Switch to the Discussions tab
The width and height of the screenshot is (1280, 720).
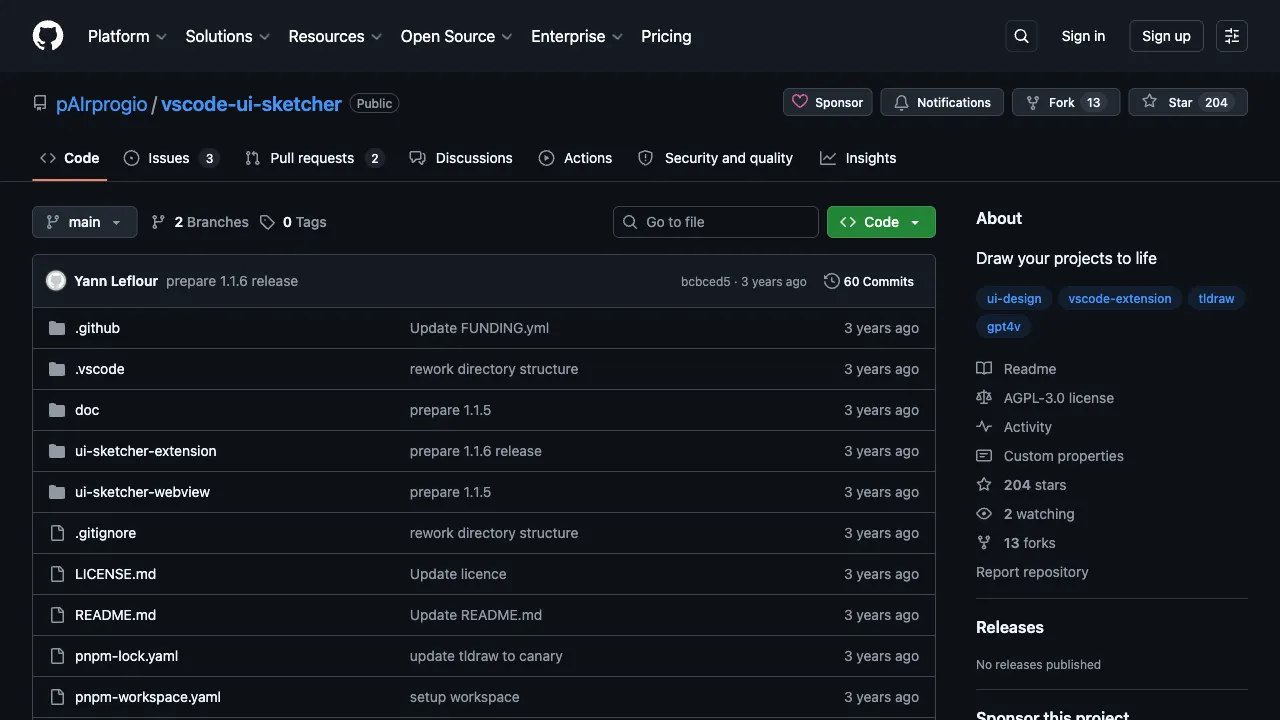pyautogui.click(x=461, y=158)
